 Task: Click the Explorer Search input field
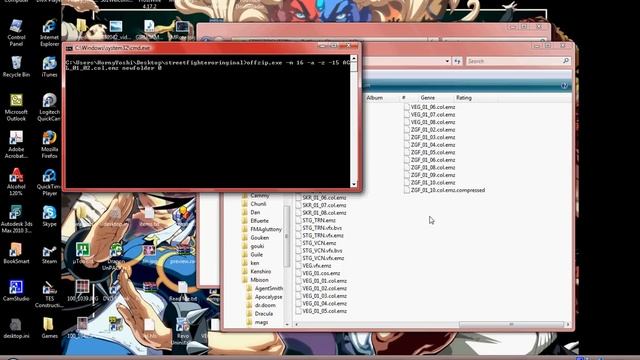(x=514, y=61)
